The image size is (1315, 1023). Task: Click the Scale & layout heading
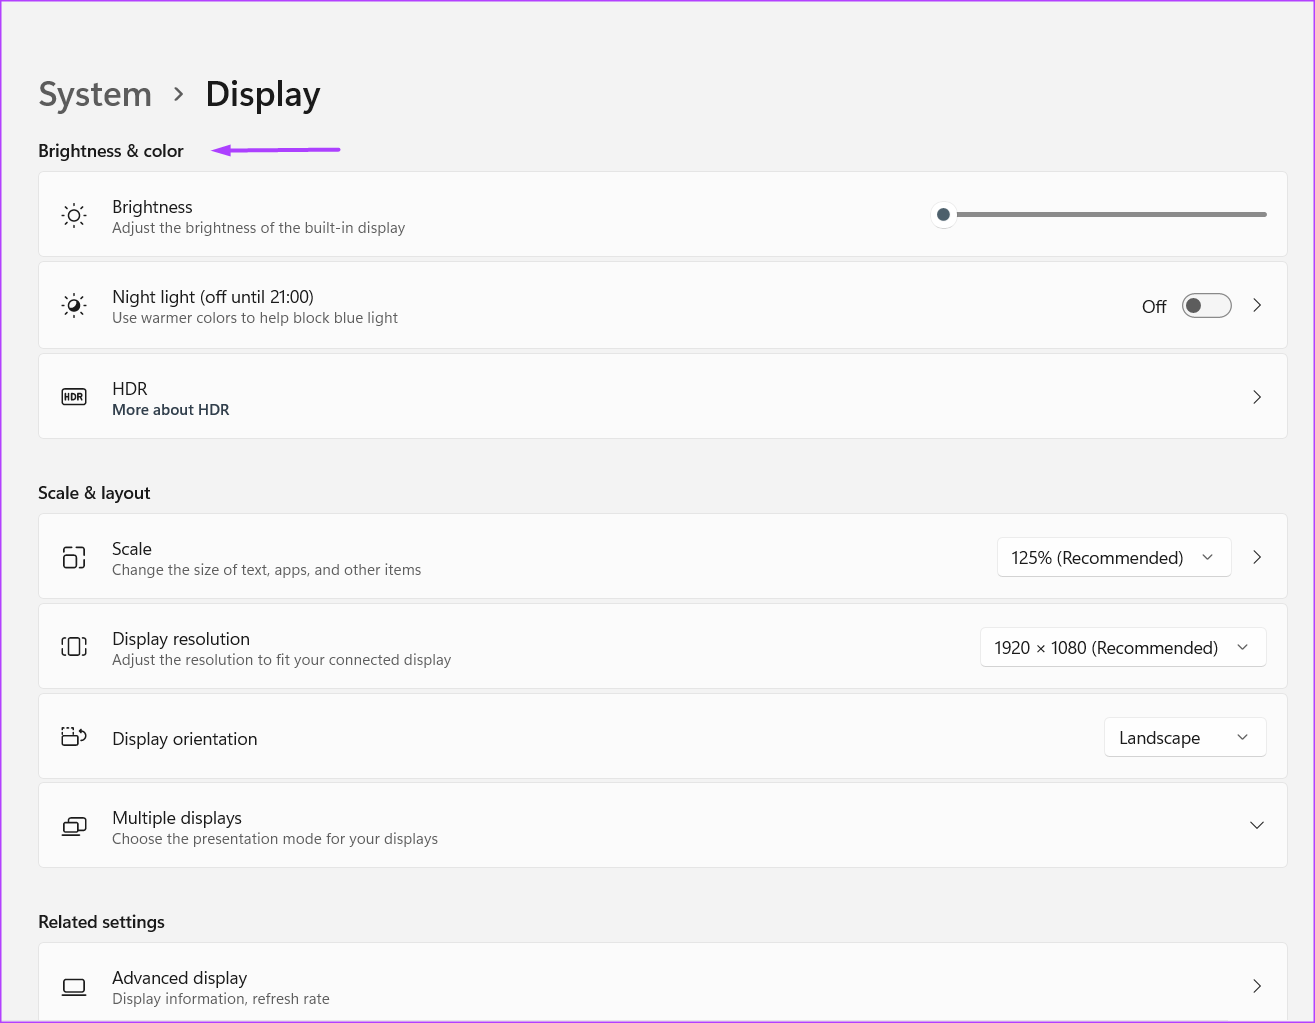coord(94,493)
